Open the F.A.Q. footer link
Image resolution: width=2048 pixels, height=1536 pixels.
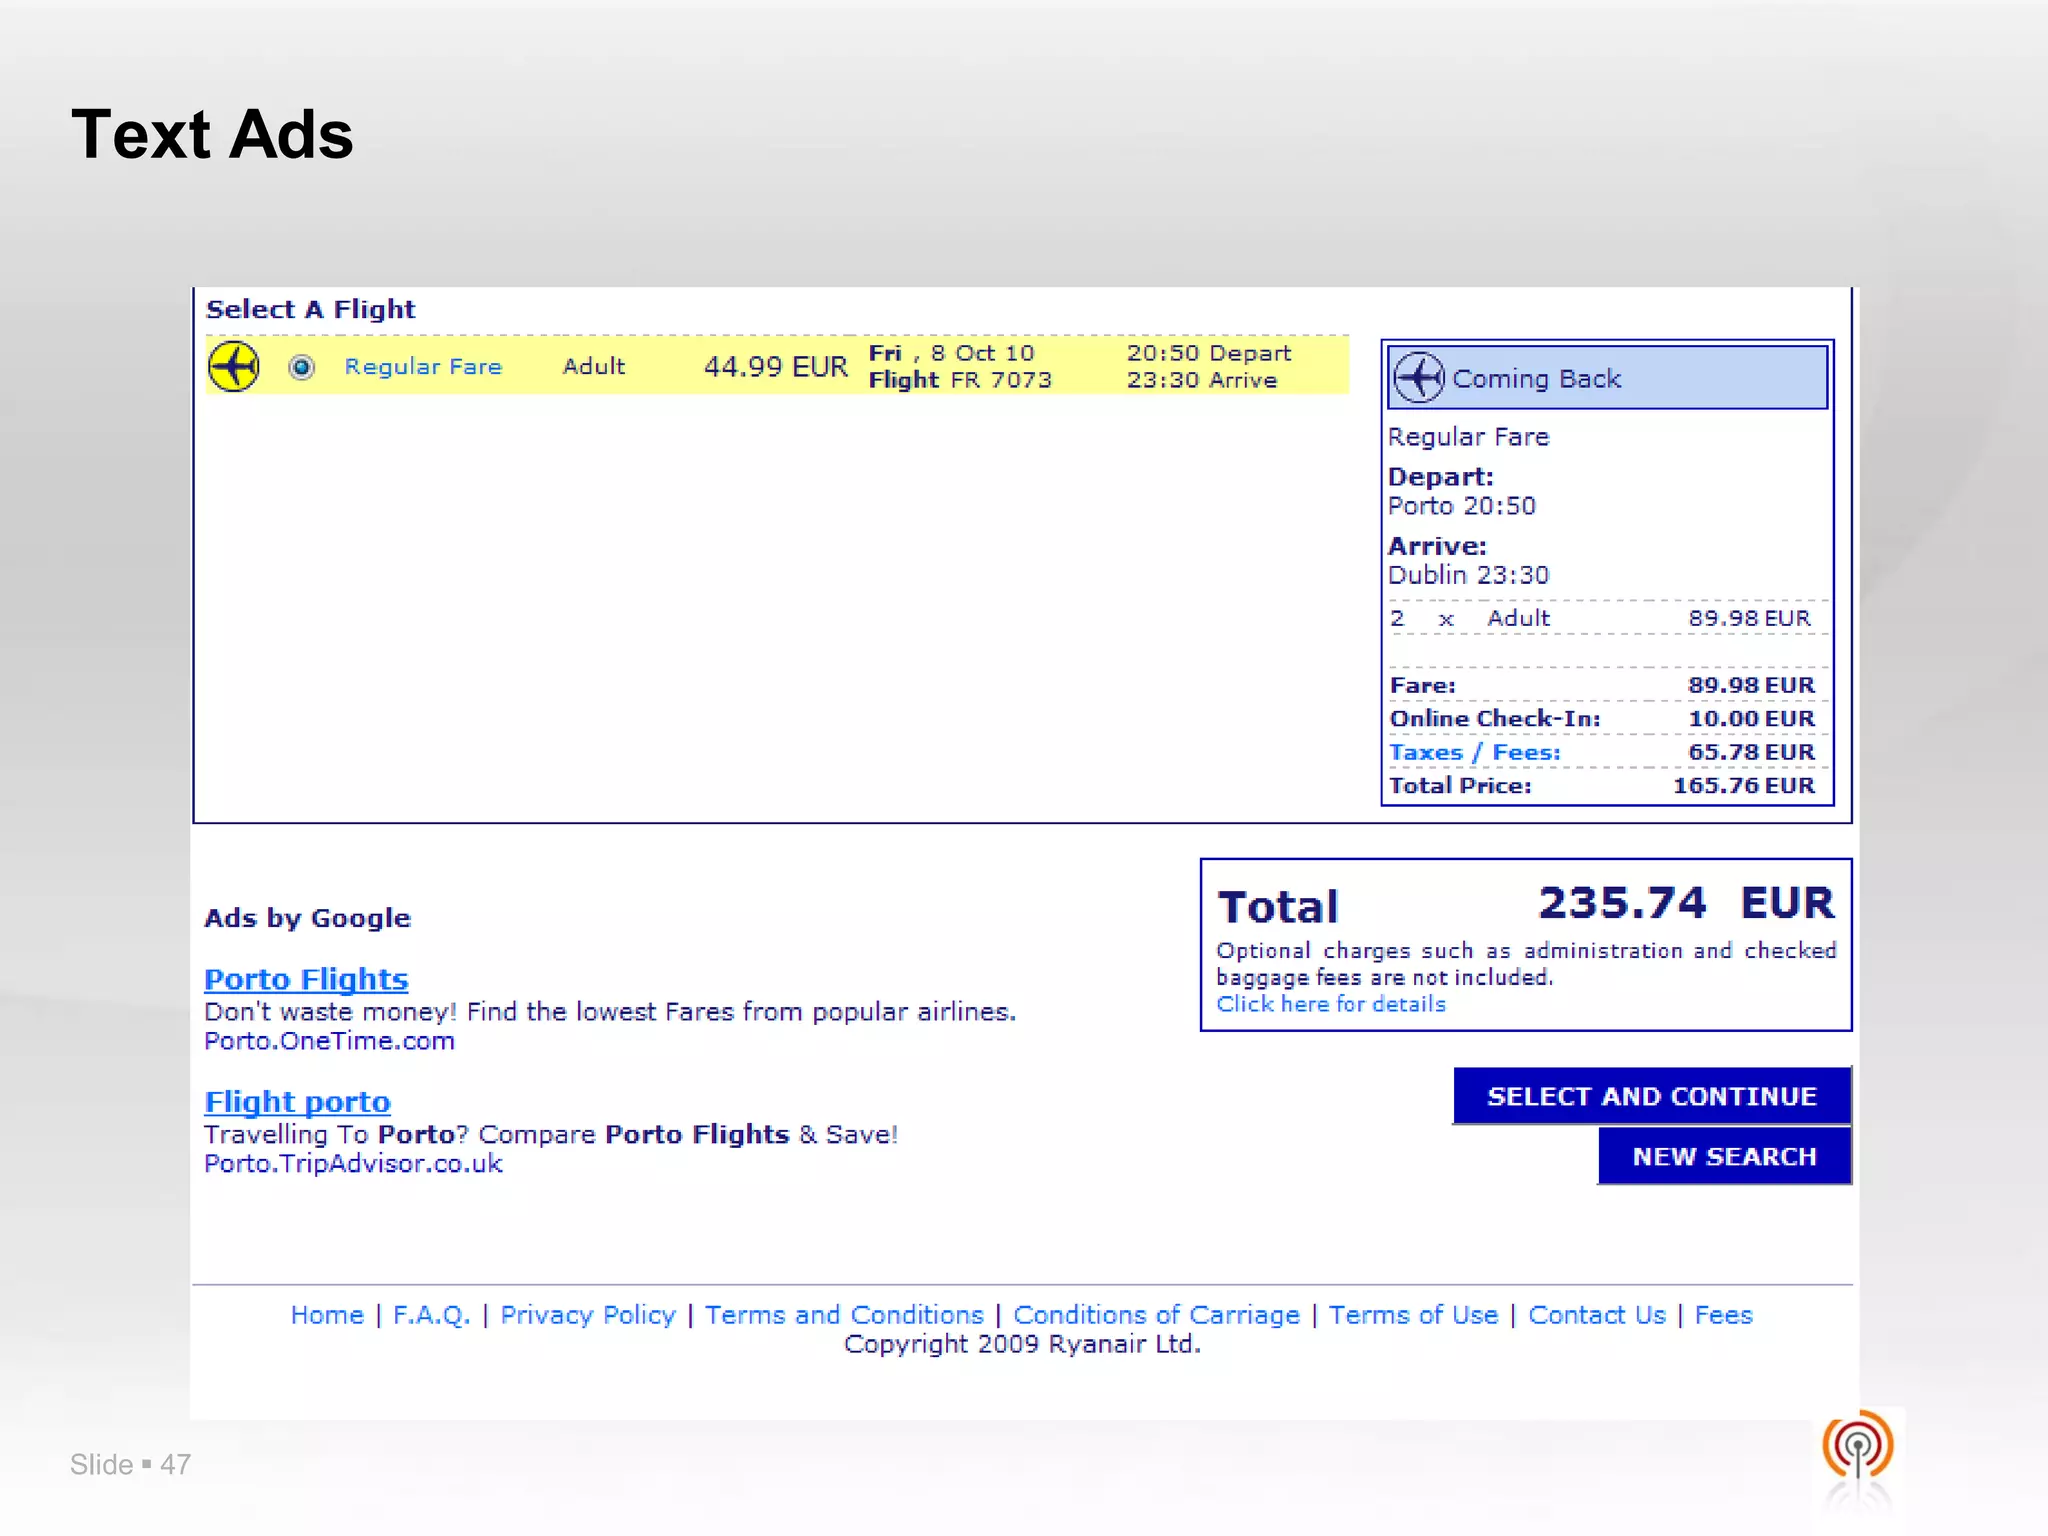coord(431,1315)
